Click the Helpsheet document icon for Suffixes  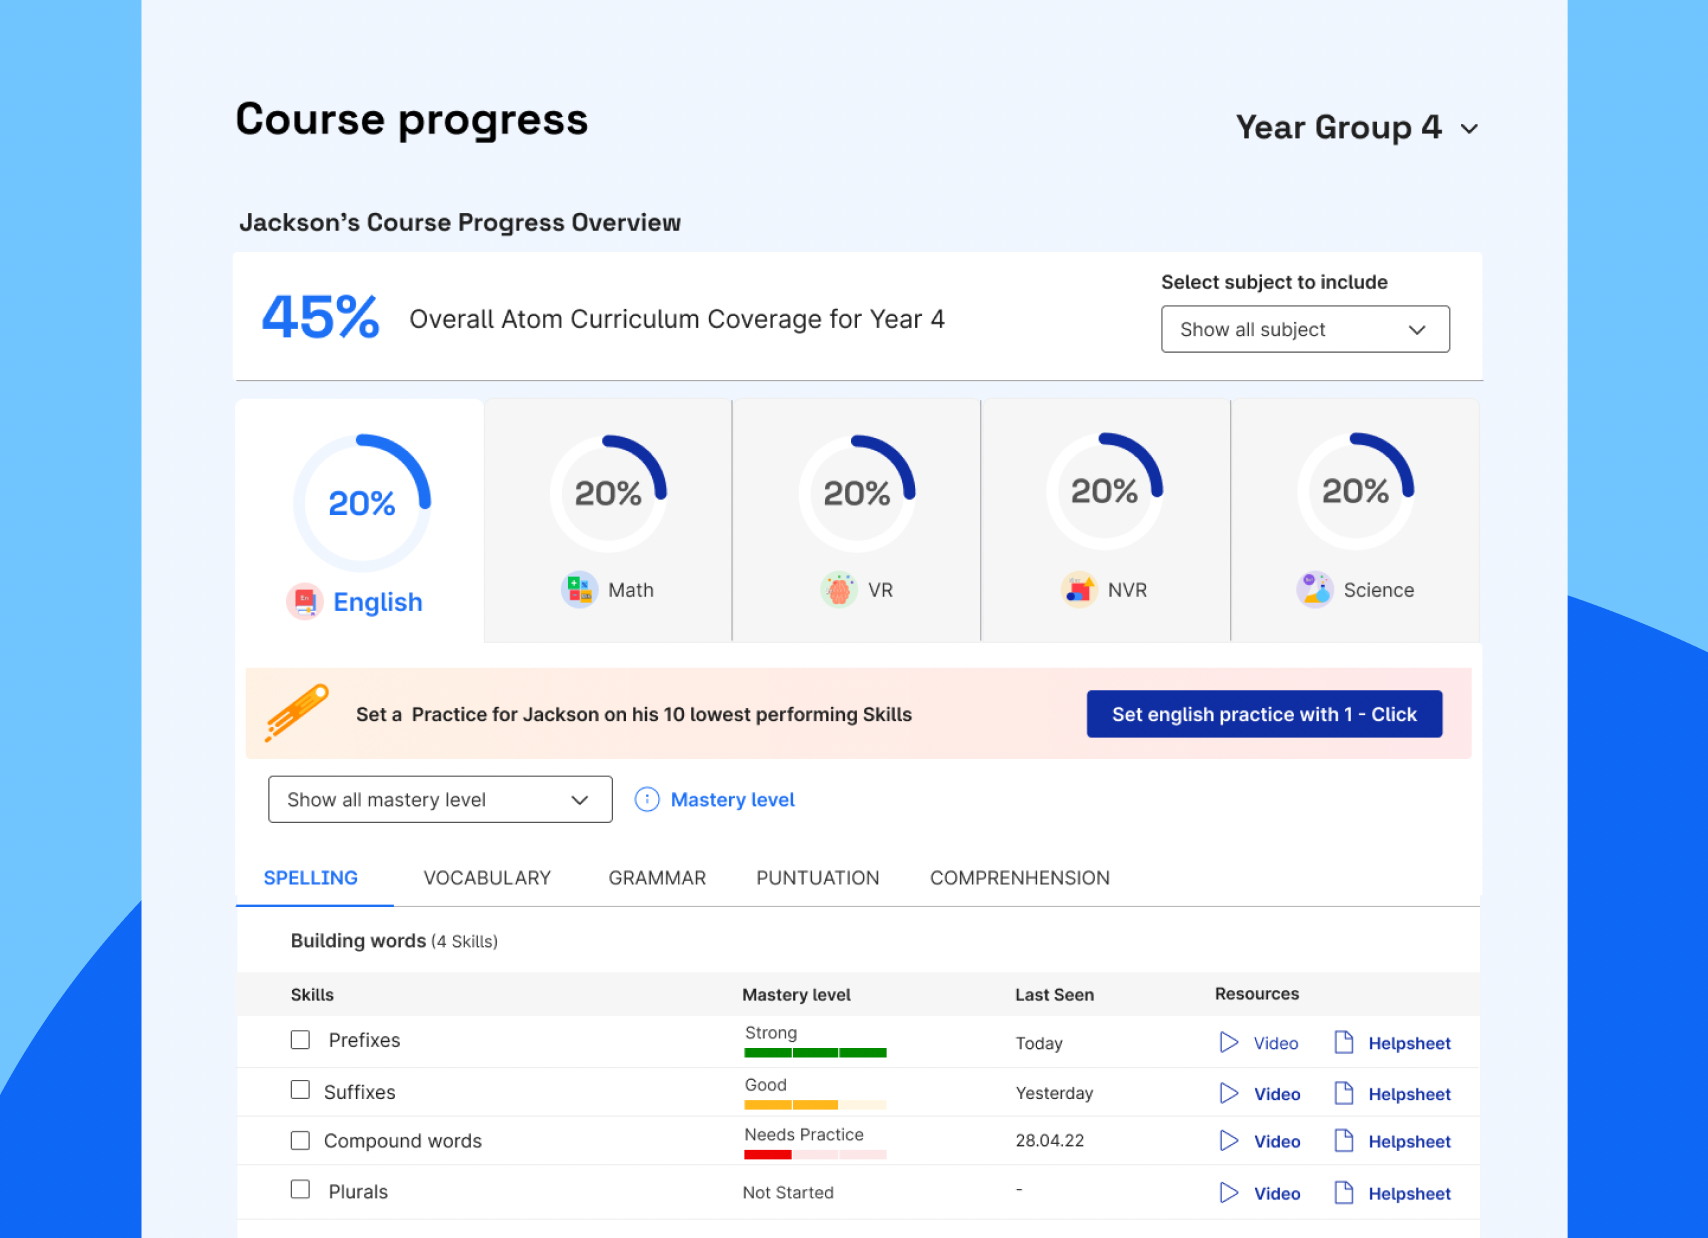coord(1343,1093)
